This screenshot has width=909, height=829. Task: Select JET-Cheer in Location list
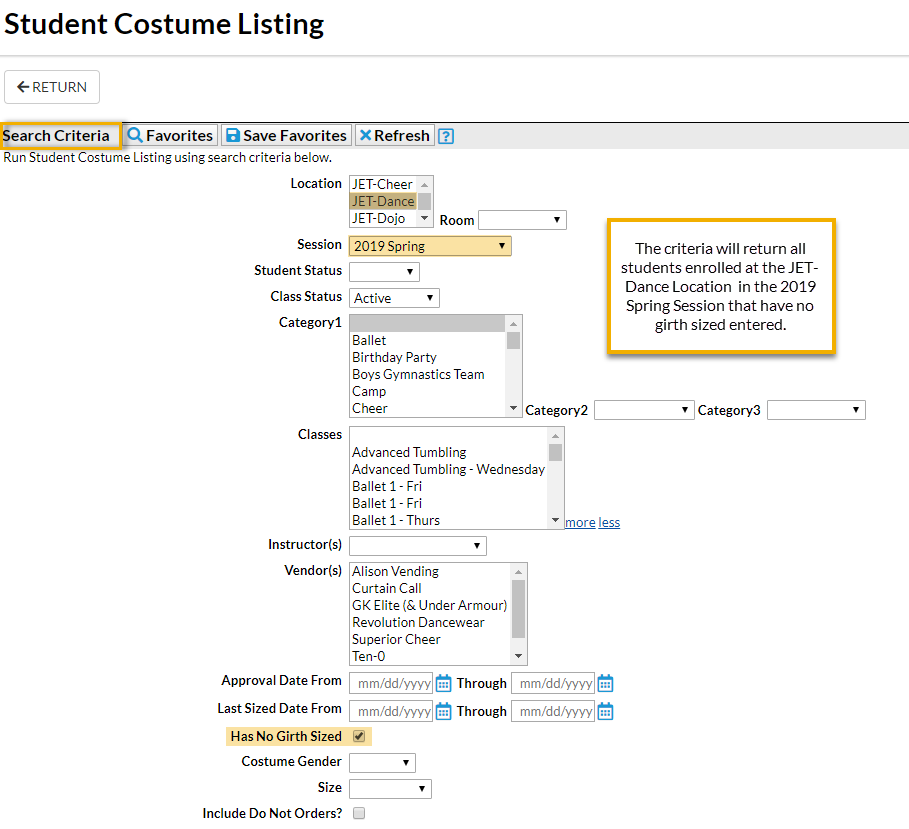pos(382,184)
